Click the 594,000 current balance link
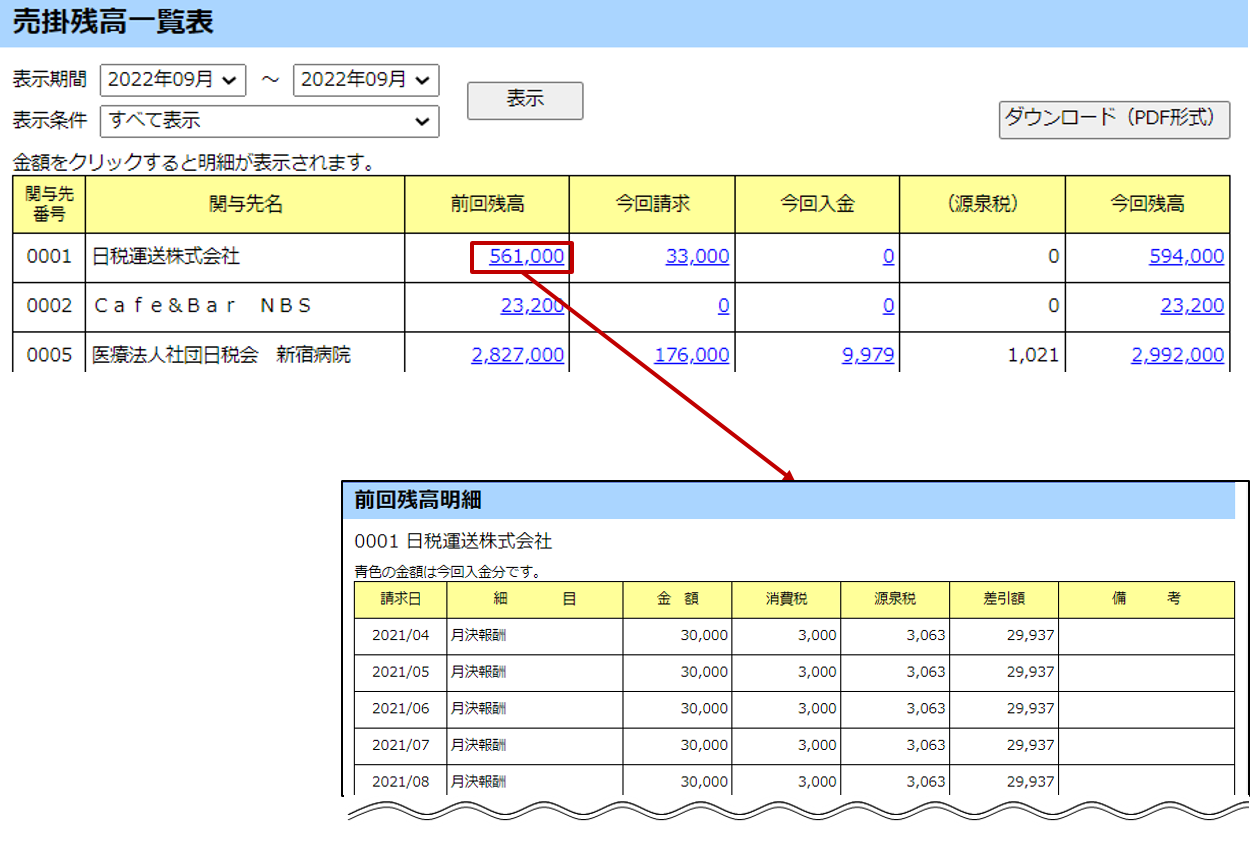This screenshot has height=848, width=1250. pos(1186,257)
